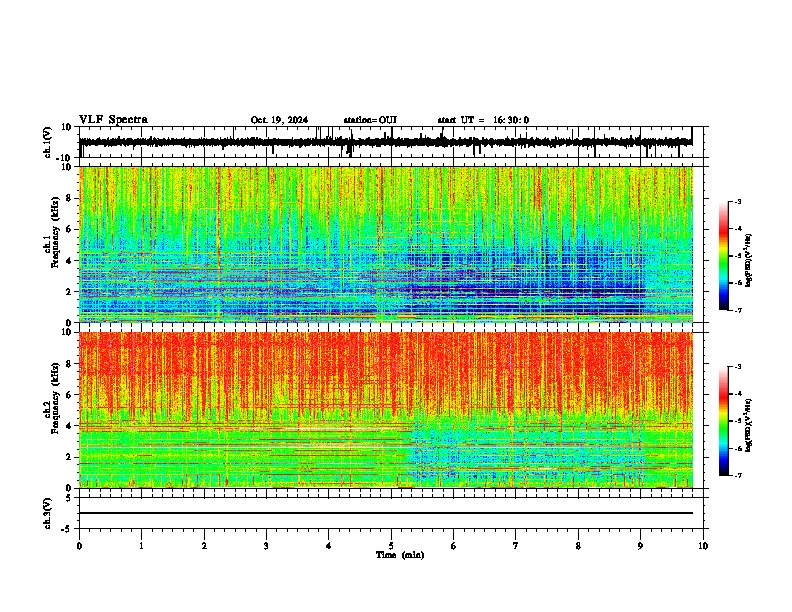Click the "ch.1(V)" waveform axis label
The height and width of the screenshot is (612, 792).
[x=48, y=142]
